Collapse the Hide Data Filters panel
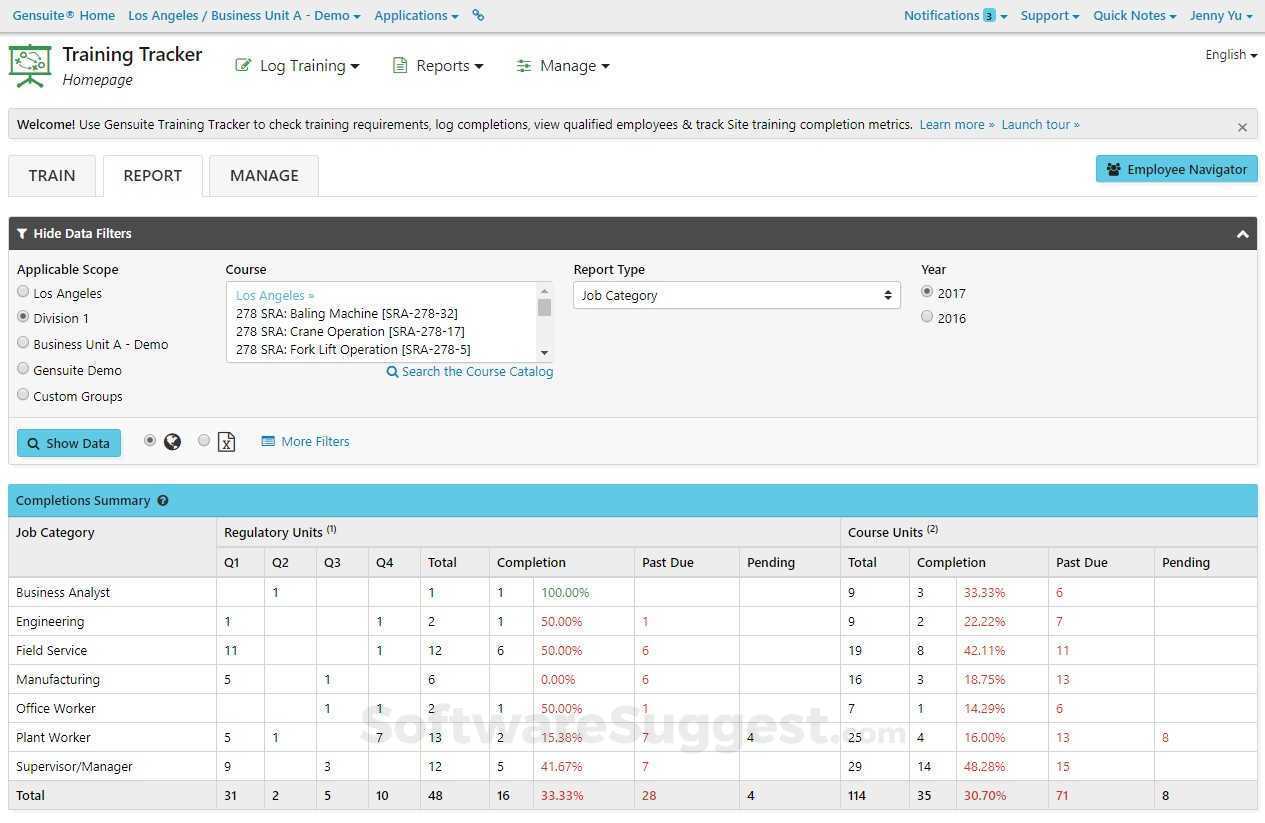The image size is (1265, 823). click(x=1242, y=233)
